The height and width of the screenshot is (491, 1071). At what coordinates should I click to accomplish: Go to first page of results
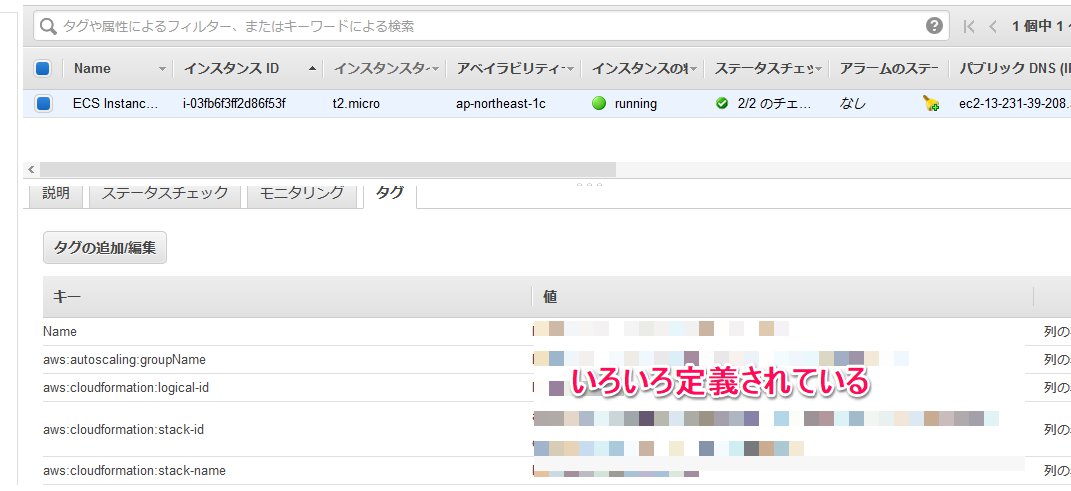point(967,26)
